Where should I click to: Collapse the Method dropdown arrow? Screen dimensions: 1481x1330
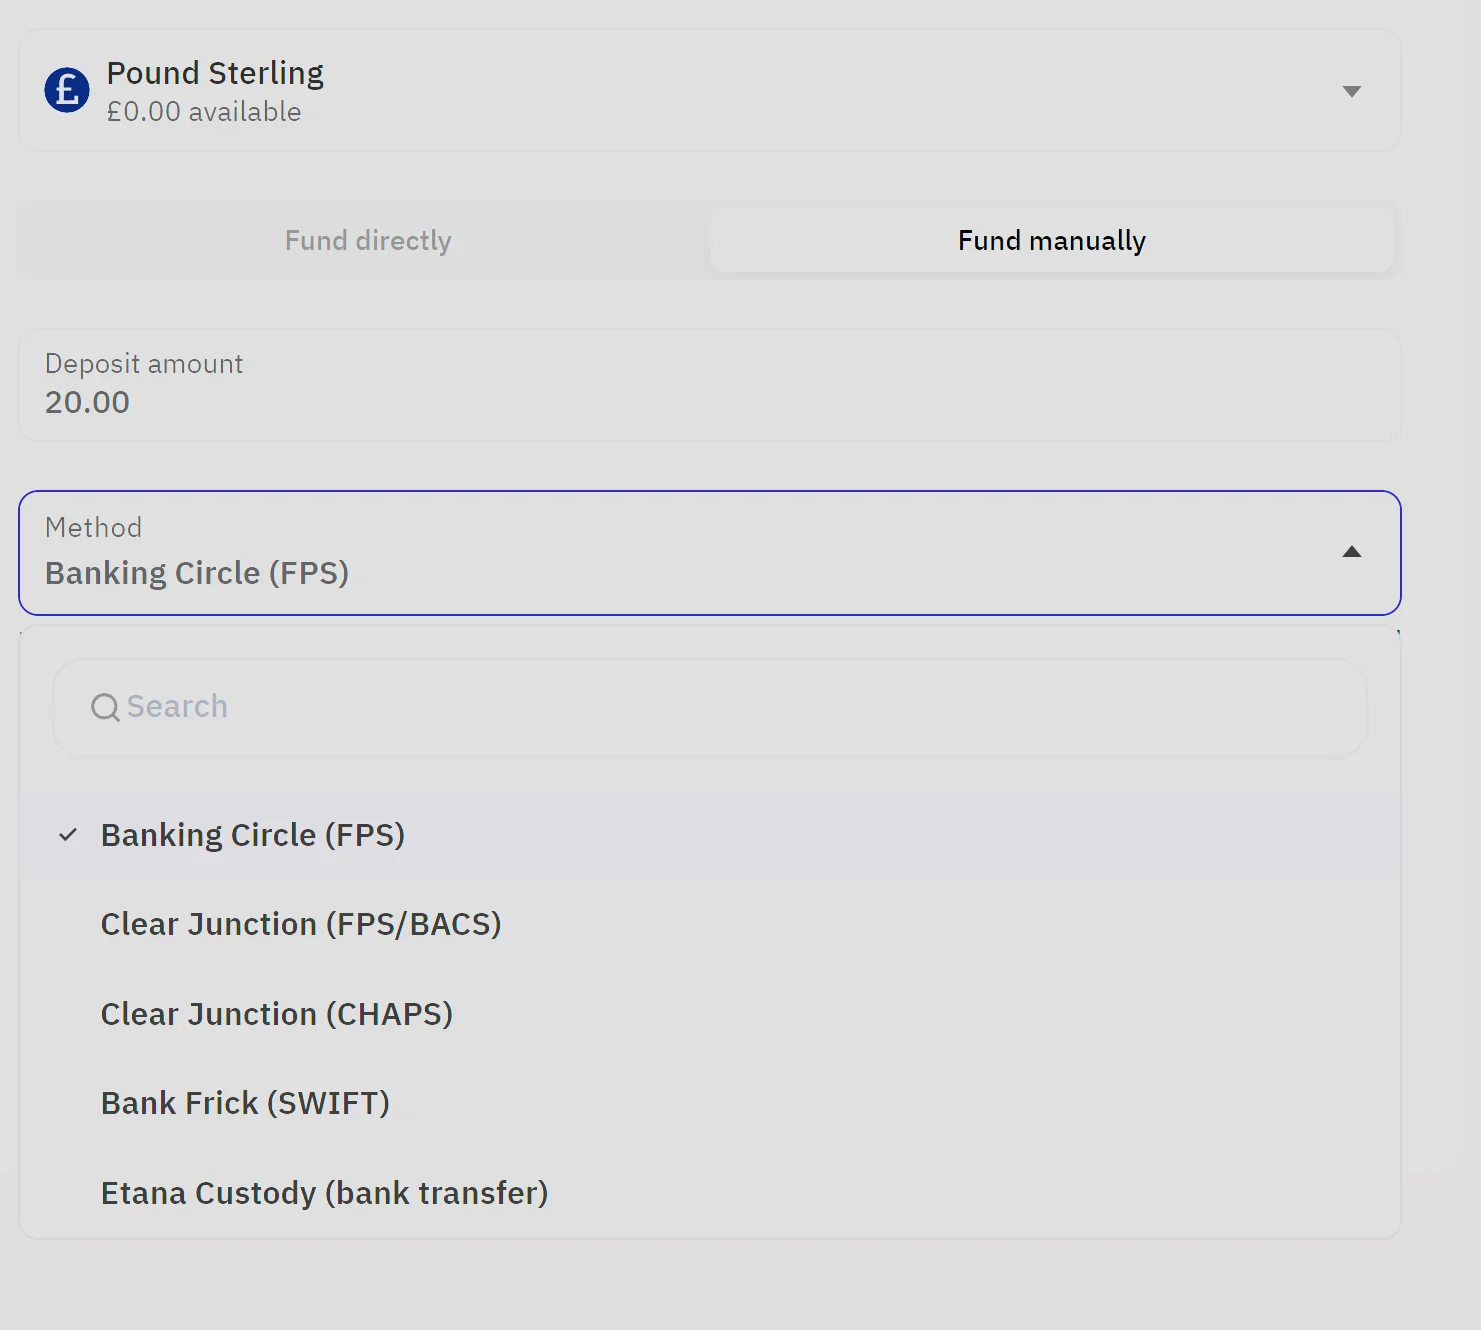click(1351, 552)
